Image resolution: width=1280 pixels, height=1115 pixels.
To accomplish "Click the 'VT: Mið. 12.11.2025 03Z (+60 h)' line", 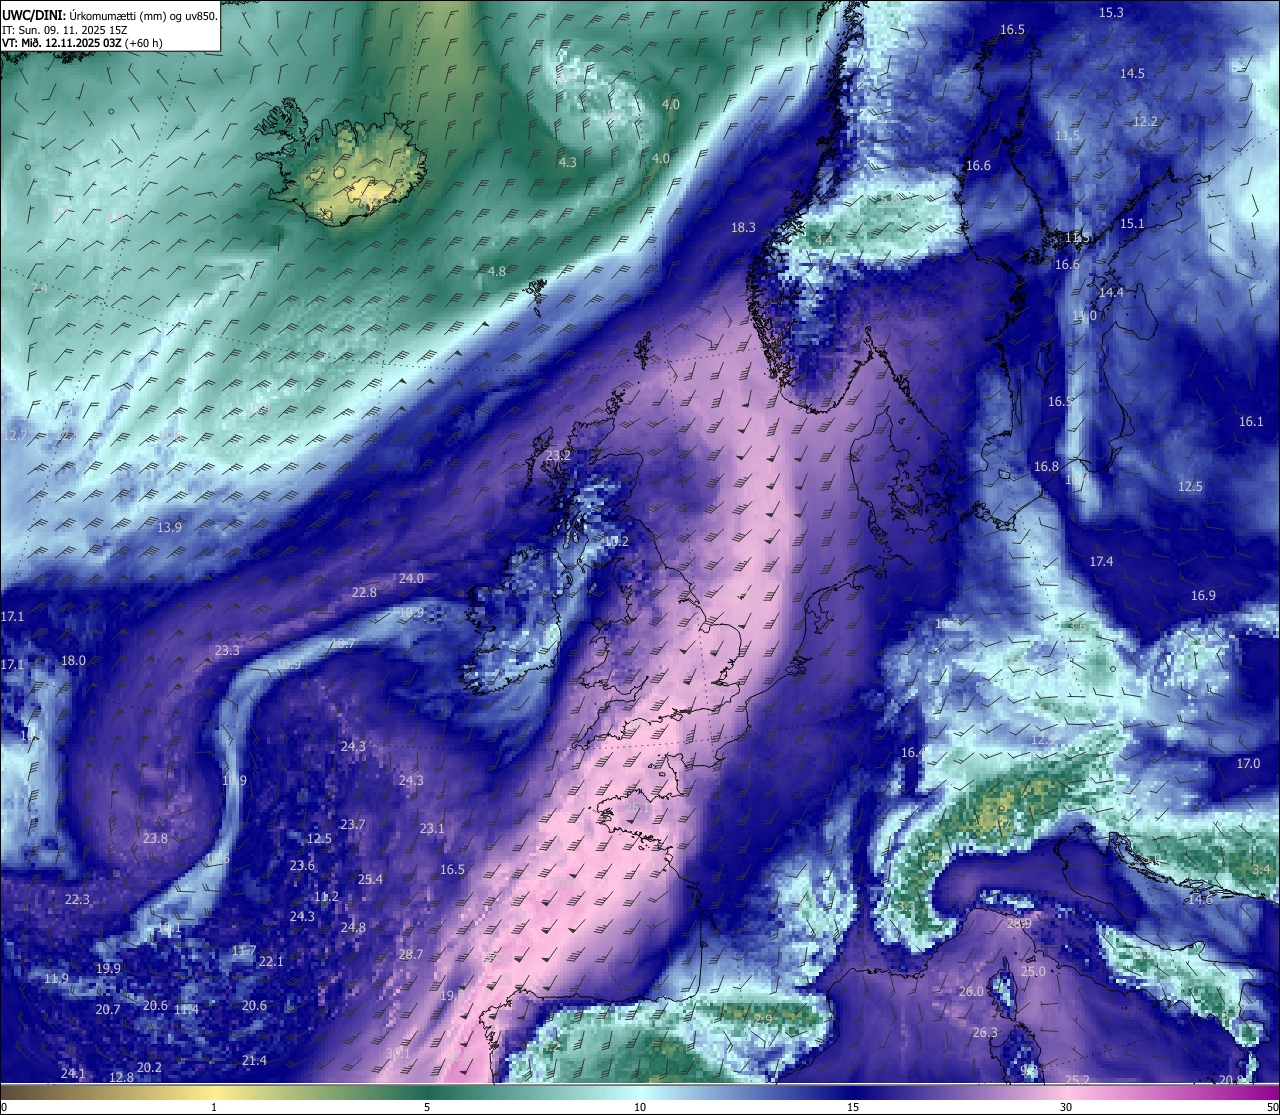I will [82, 43].
